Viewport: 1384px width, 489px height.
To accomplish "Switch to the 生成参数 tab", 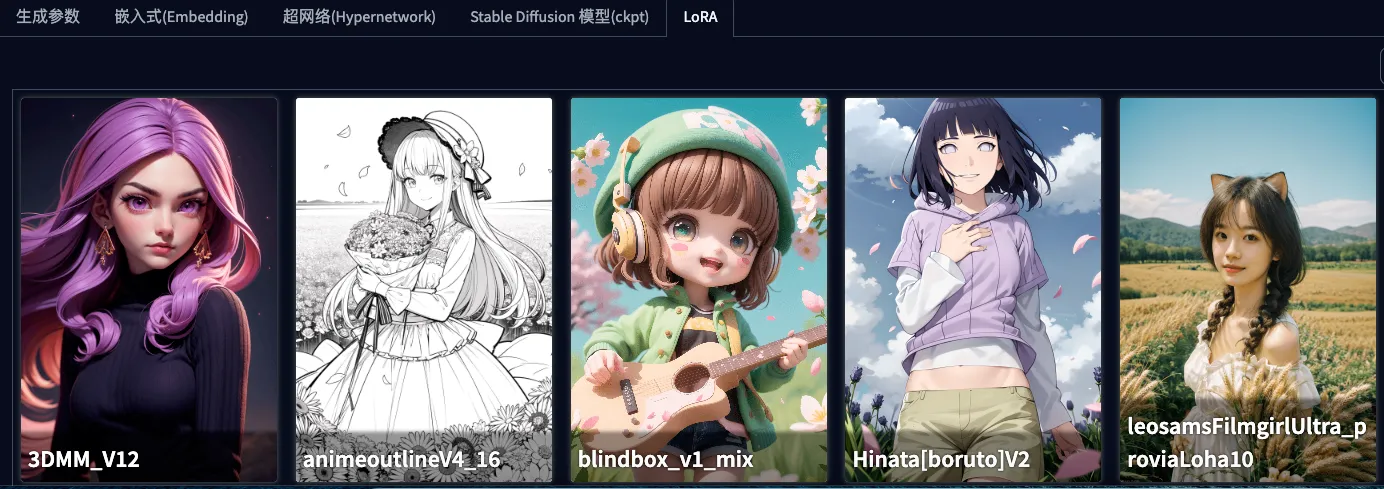I will (48, 17).
